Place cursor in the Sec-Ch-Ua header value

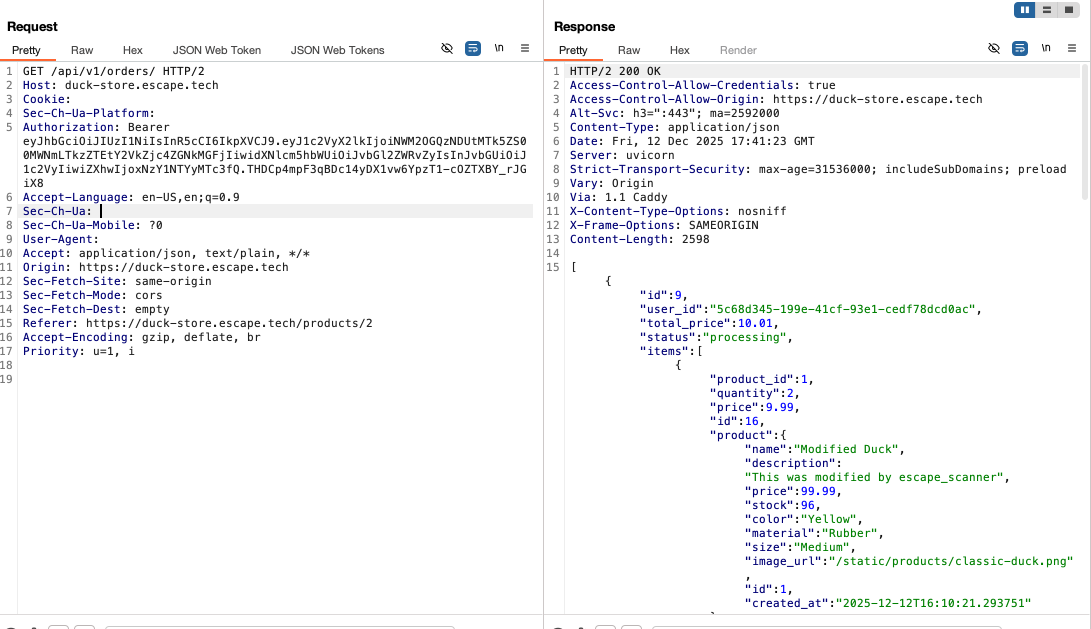point(100,211)
